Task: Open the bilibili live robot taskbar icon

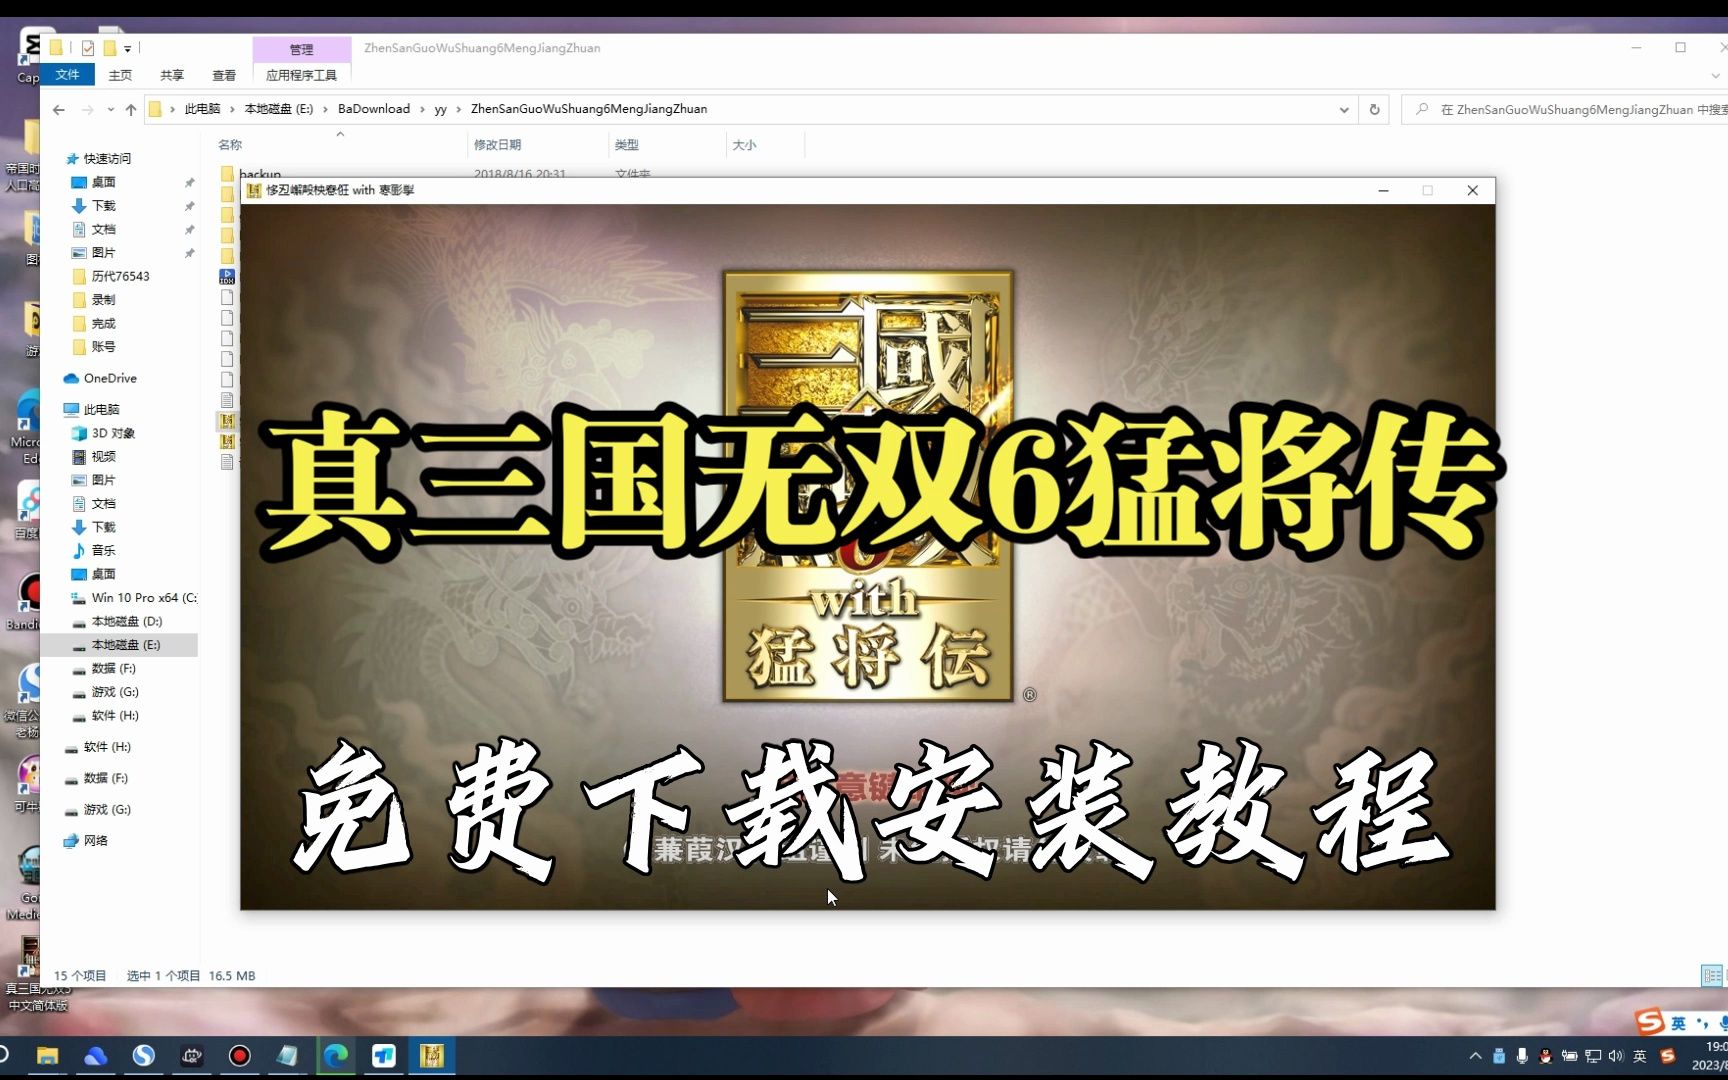Action: [191, 1056]
